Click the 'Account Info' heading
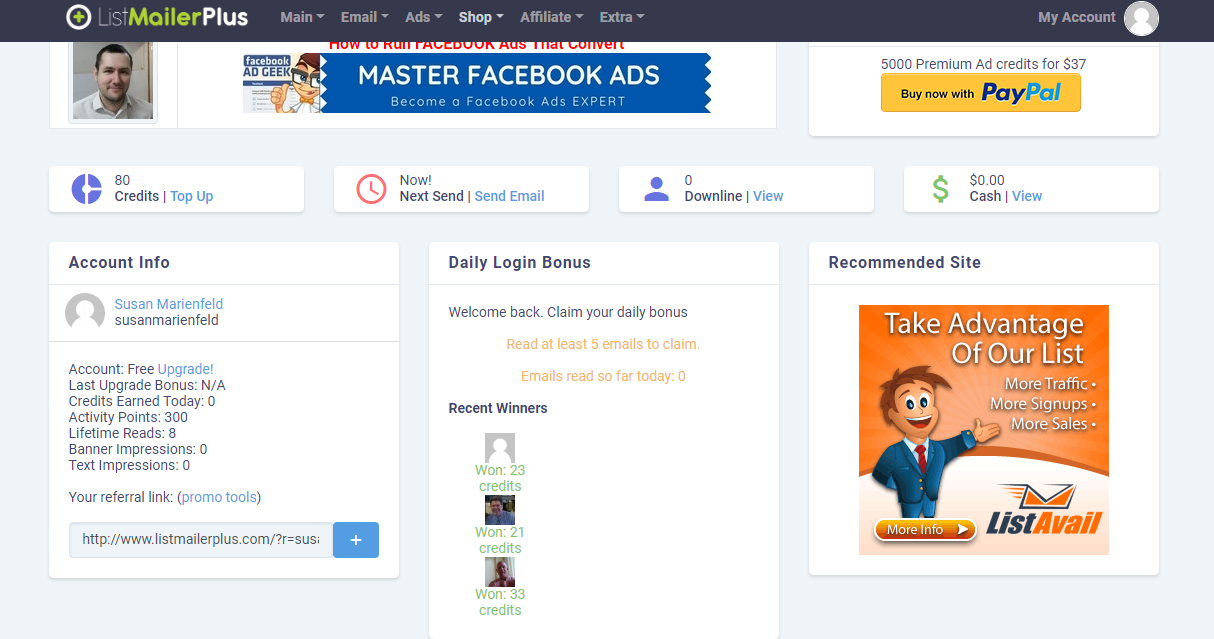The height and width of the screenshot is (639, 1214). click(119, 263)
